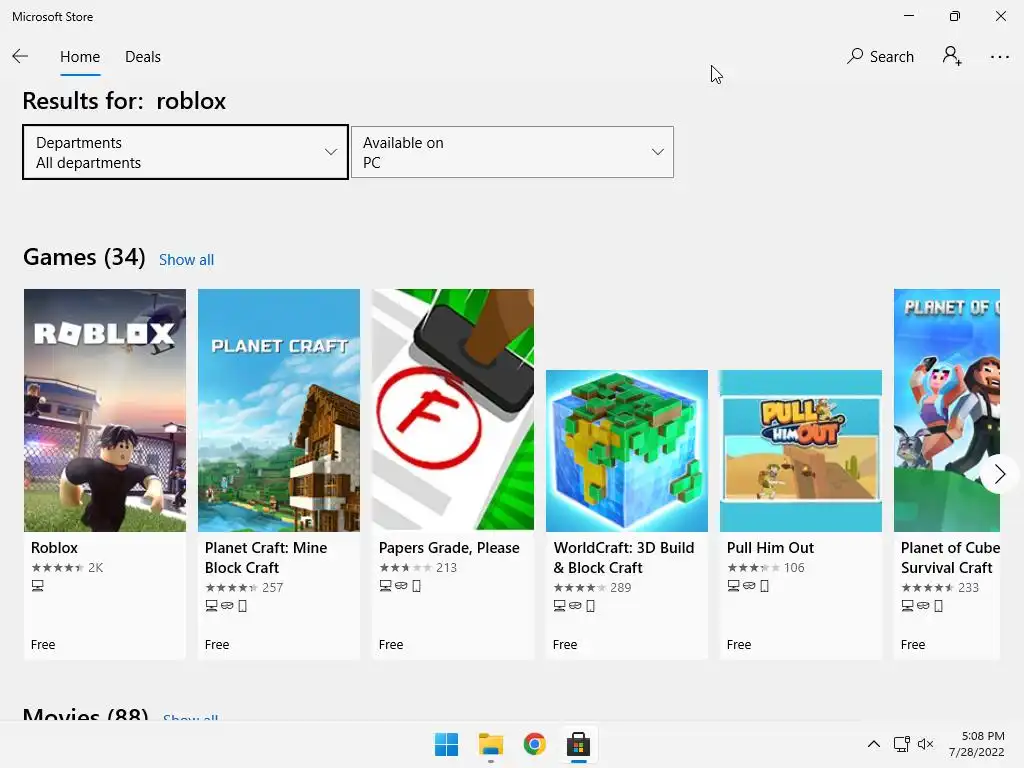Open the Papers Grade, Please cover image

453,410
